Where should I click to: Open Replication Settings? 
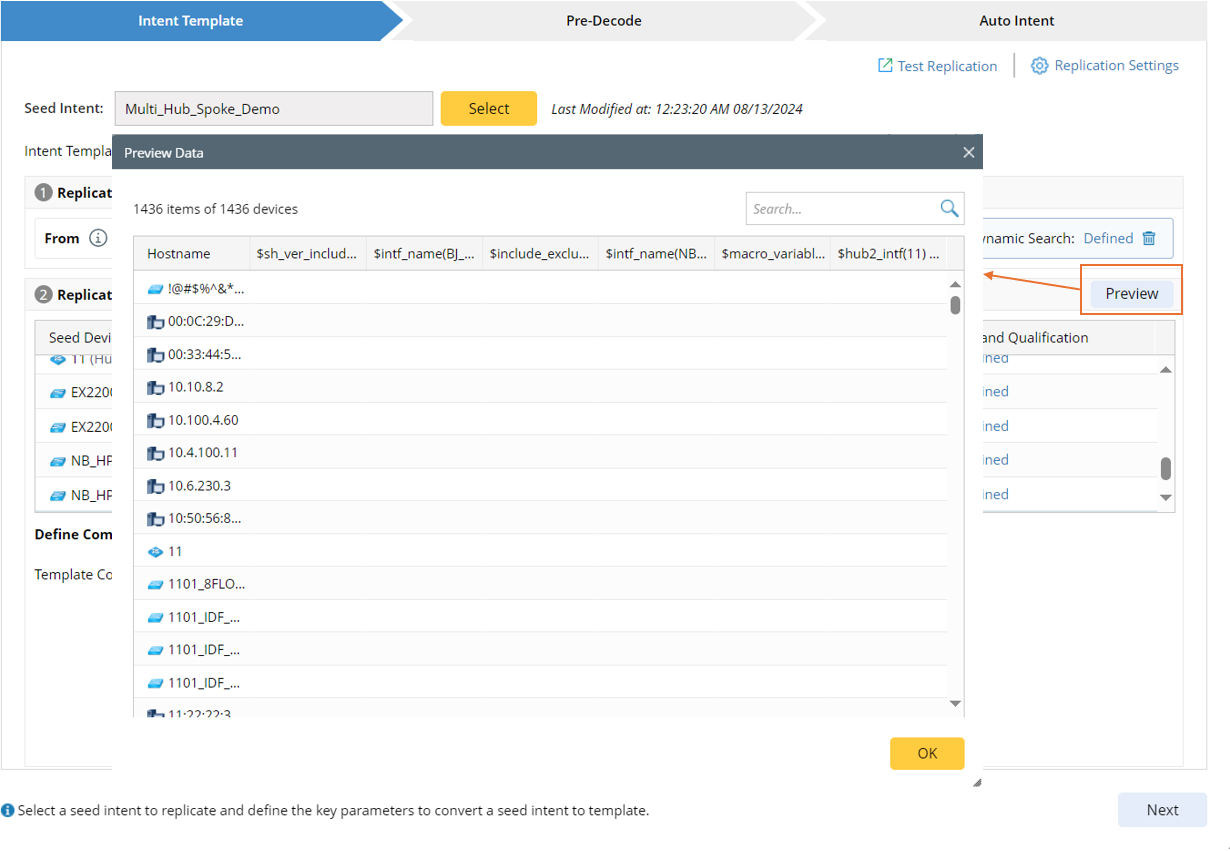(1105, 66)
